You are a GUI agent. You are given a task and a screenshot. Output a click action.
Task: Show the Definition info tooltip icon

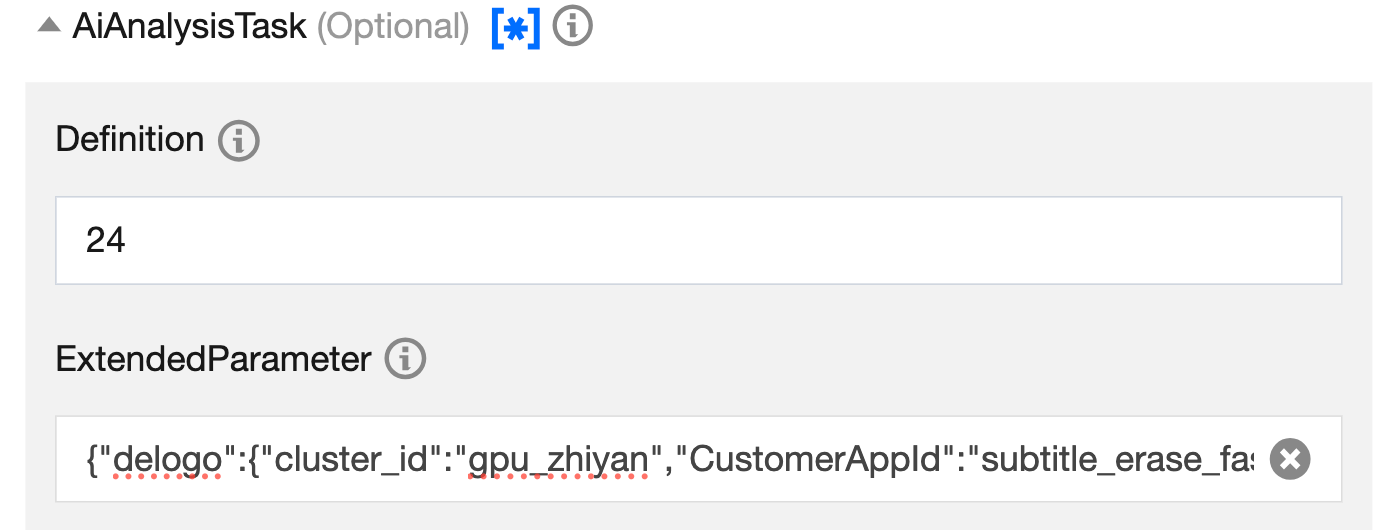239,140
